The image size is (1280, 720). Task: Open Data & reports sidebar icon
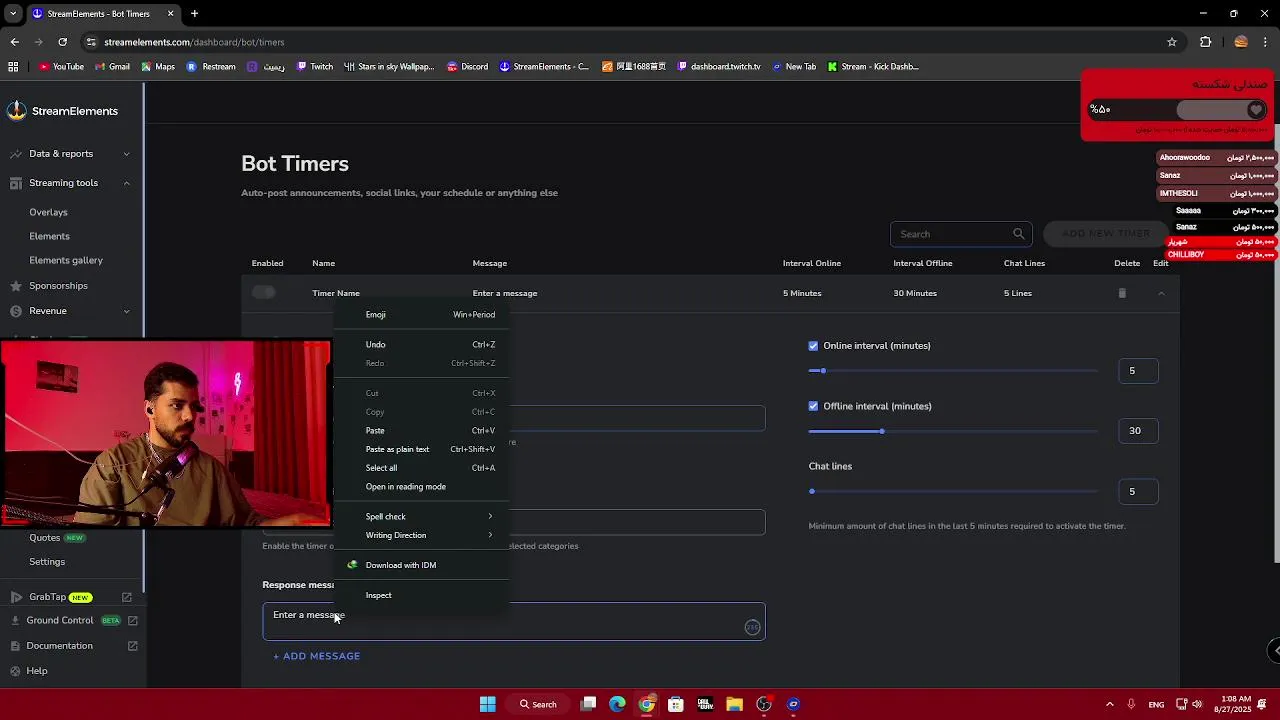pos(16,154)
